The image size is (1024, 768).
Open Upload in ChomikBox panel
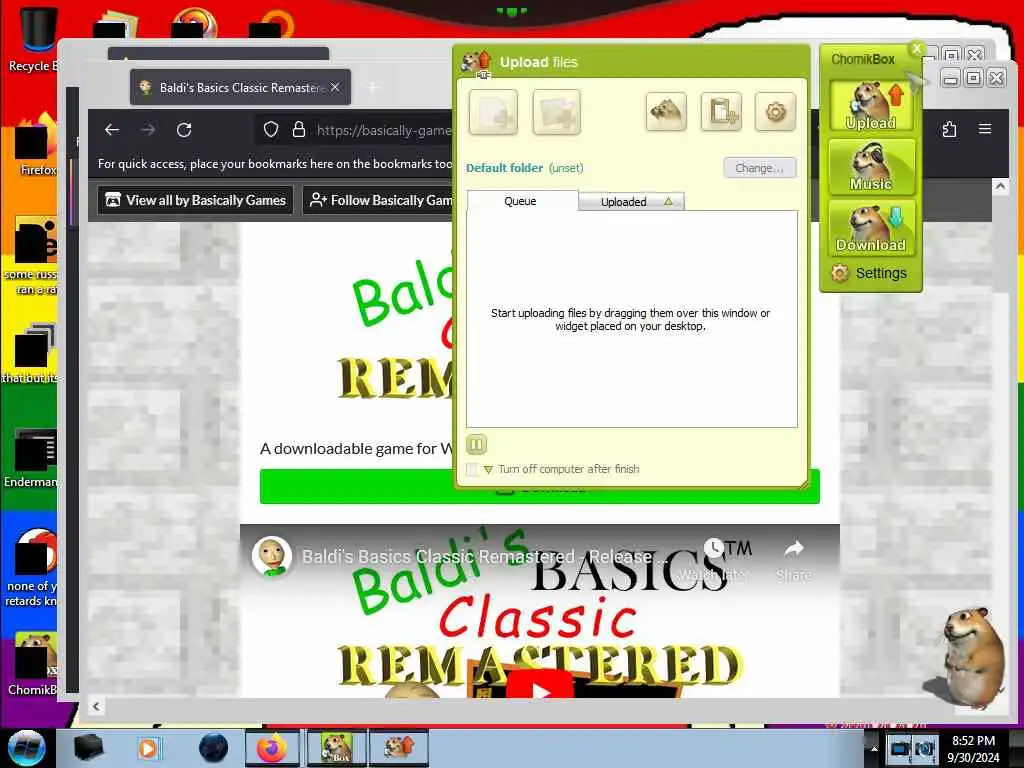pos(871,106)
